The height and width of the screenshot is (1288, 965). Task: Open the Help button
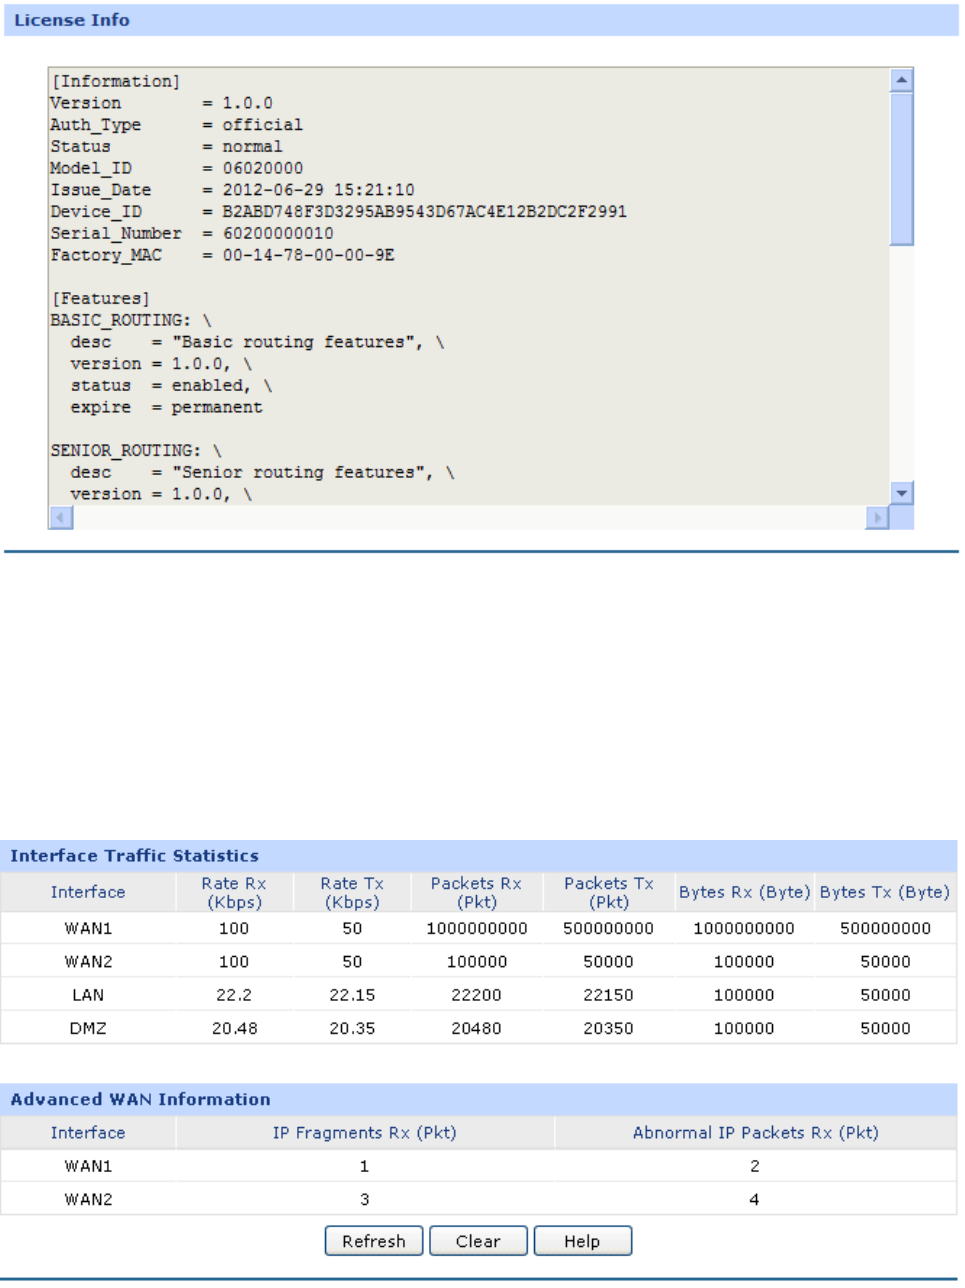click(582, 1241)
